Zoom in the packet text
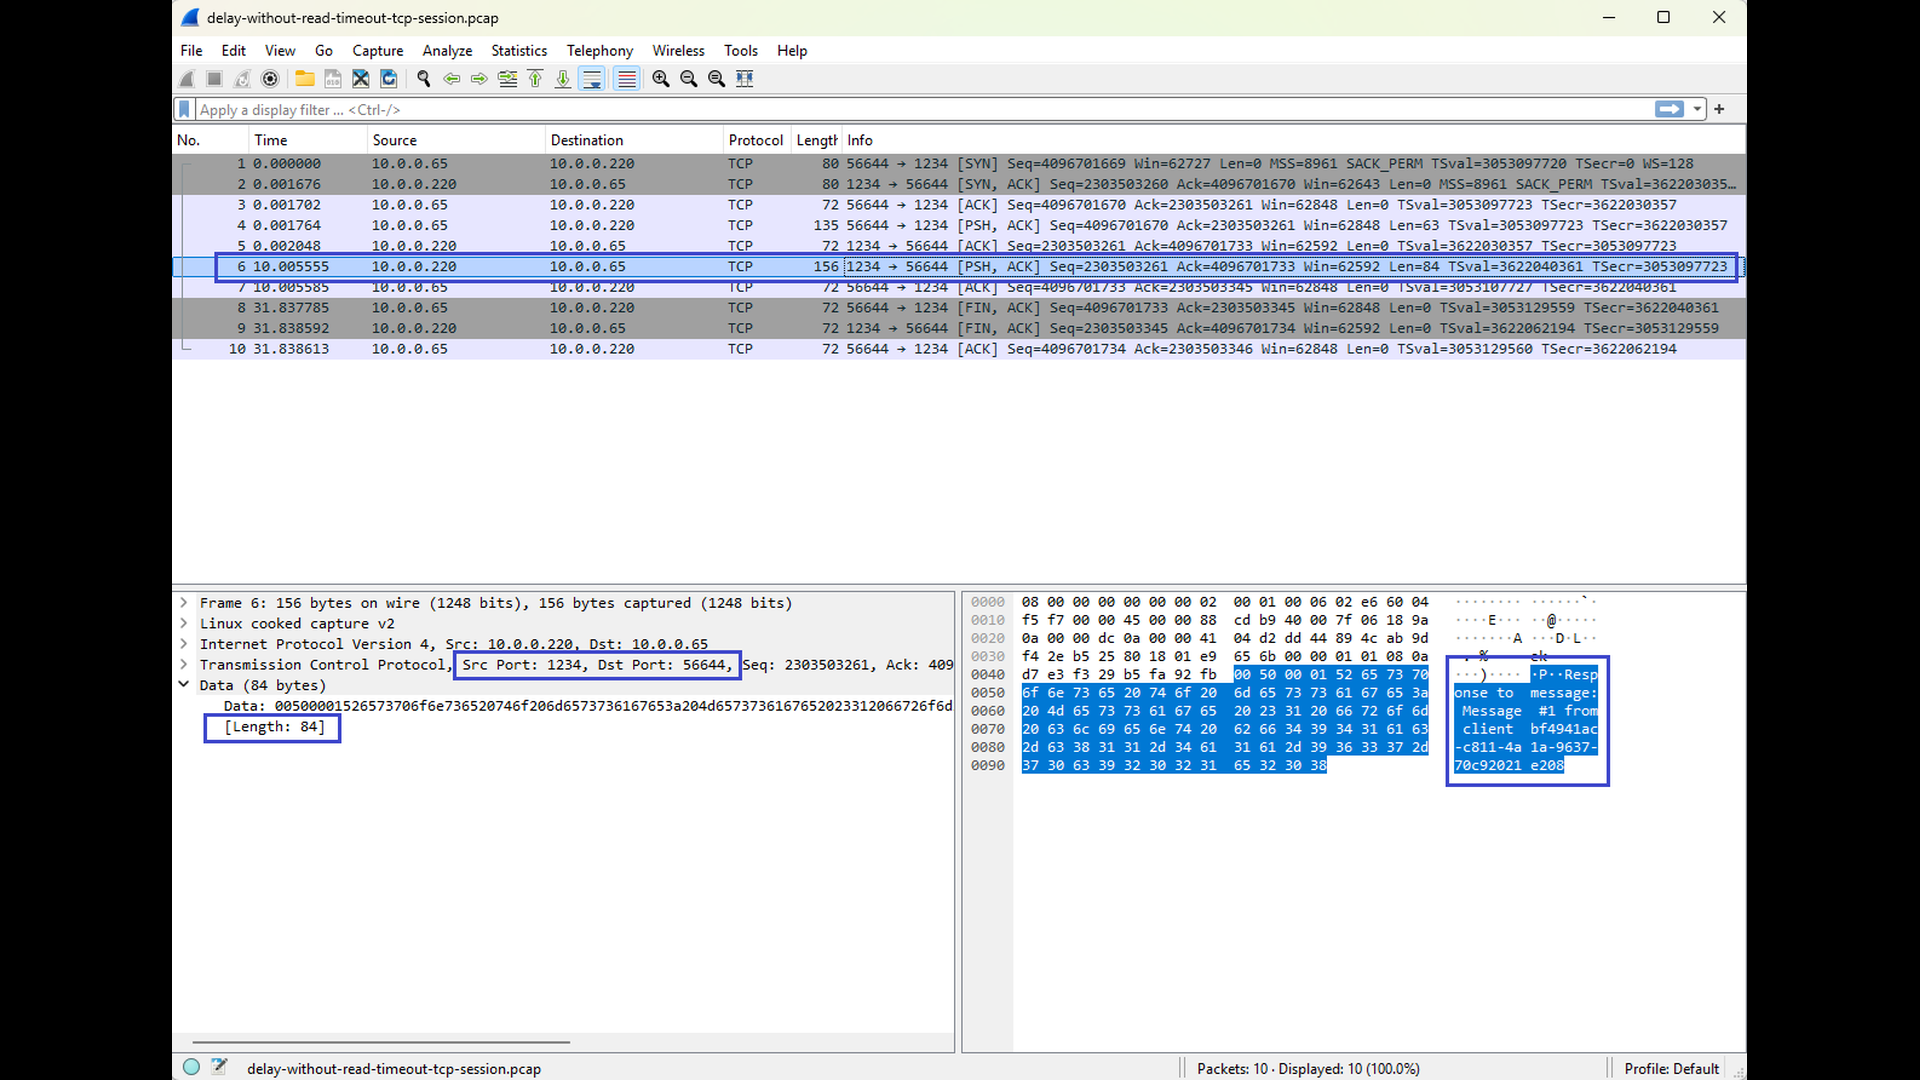 coord(661,79)
